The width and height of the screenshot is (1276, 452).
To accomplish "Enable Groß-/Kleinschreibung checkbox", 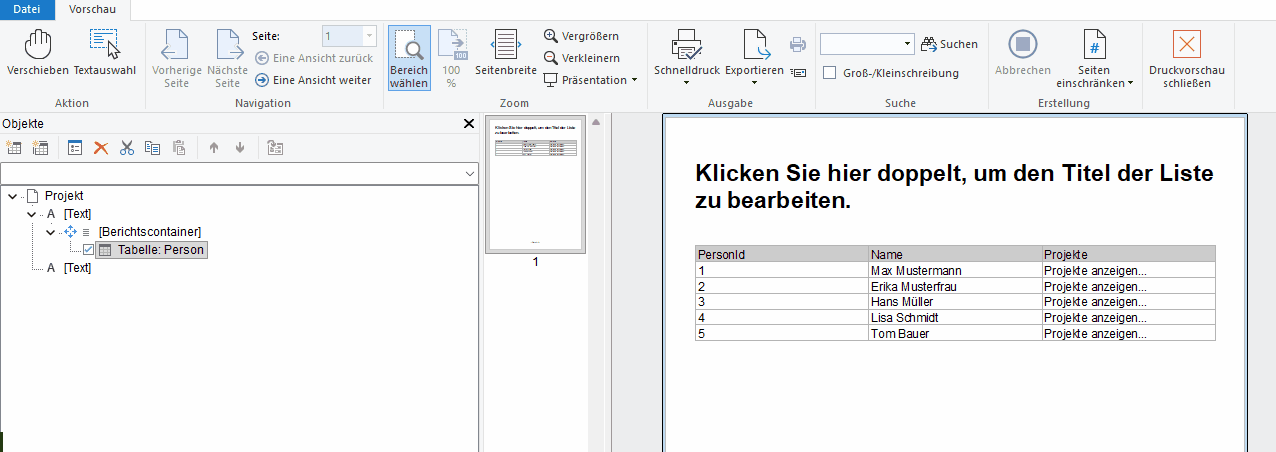I will click(x=829, y=73).
